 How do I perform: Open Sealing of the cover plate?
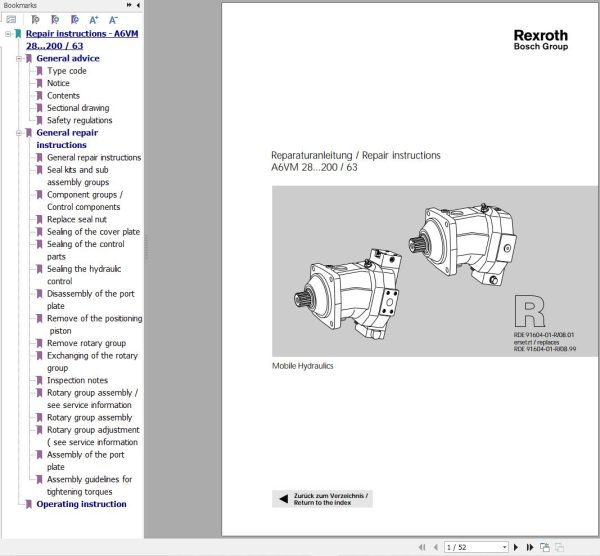point(93,232)
